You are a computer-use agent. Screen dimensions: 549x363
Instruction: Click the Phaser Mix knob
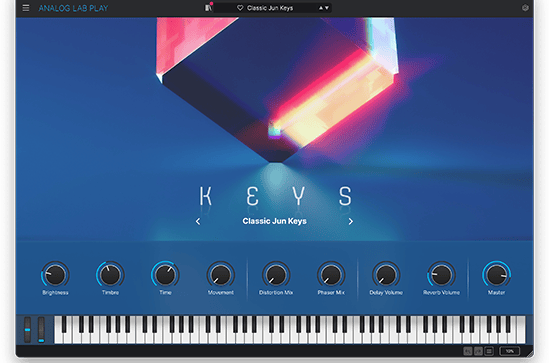[x=331, y=275]
